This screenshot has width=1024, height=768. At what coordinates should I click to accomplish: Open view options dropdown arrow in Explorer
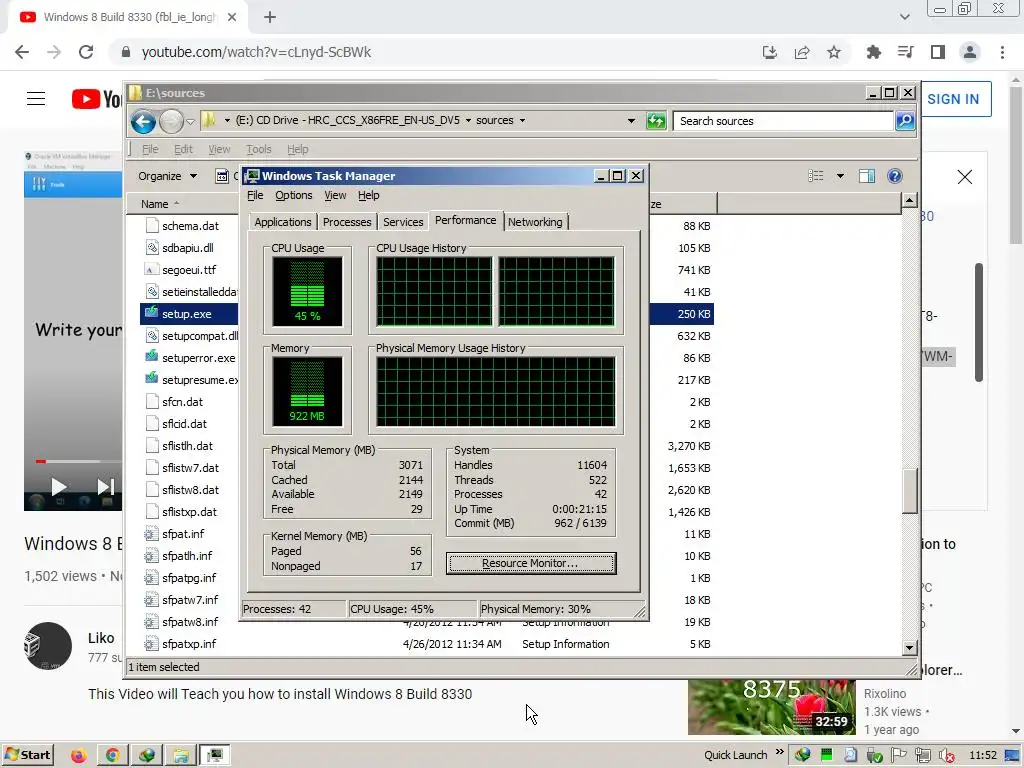[840, 176]
